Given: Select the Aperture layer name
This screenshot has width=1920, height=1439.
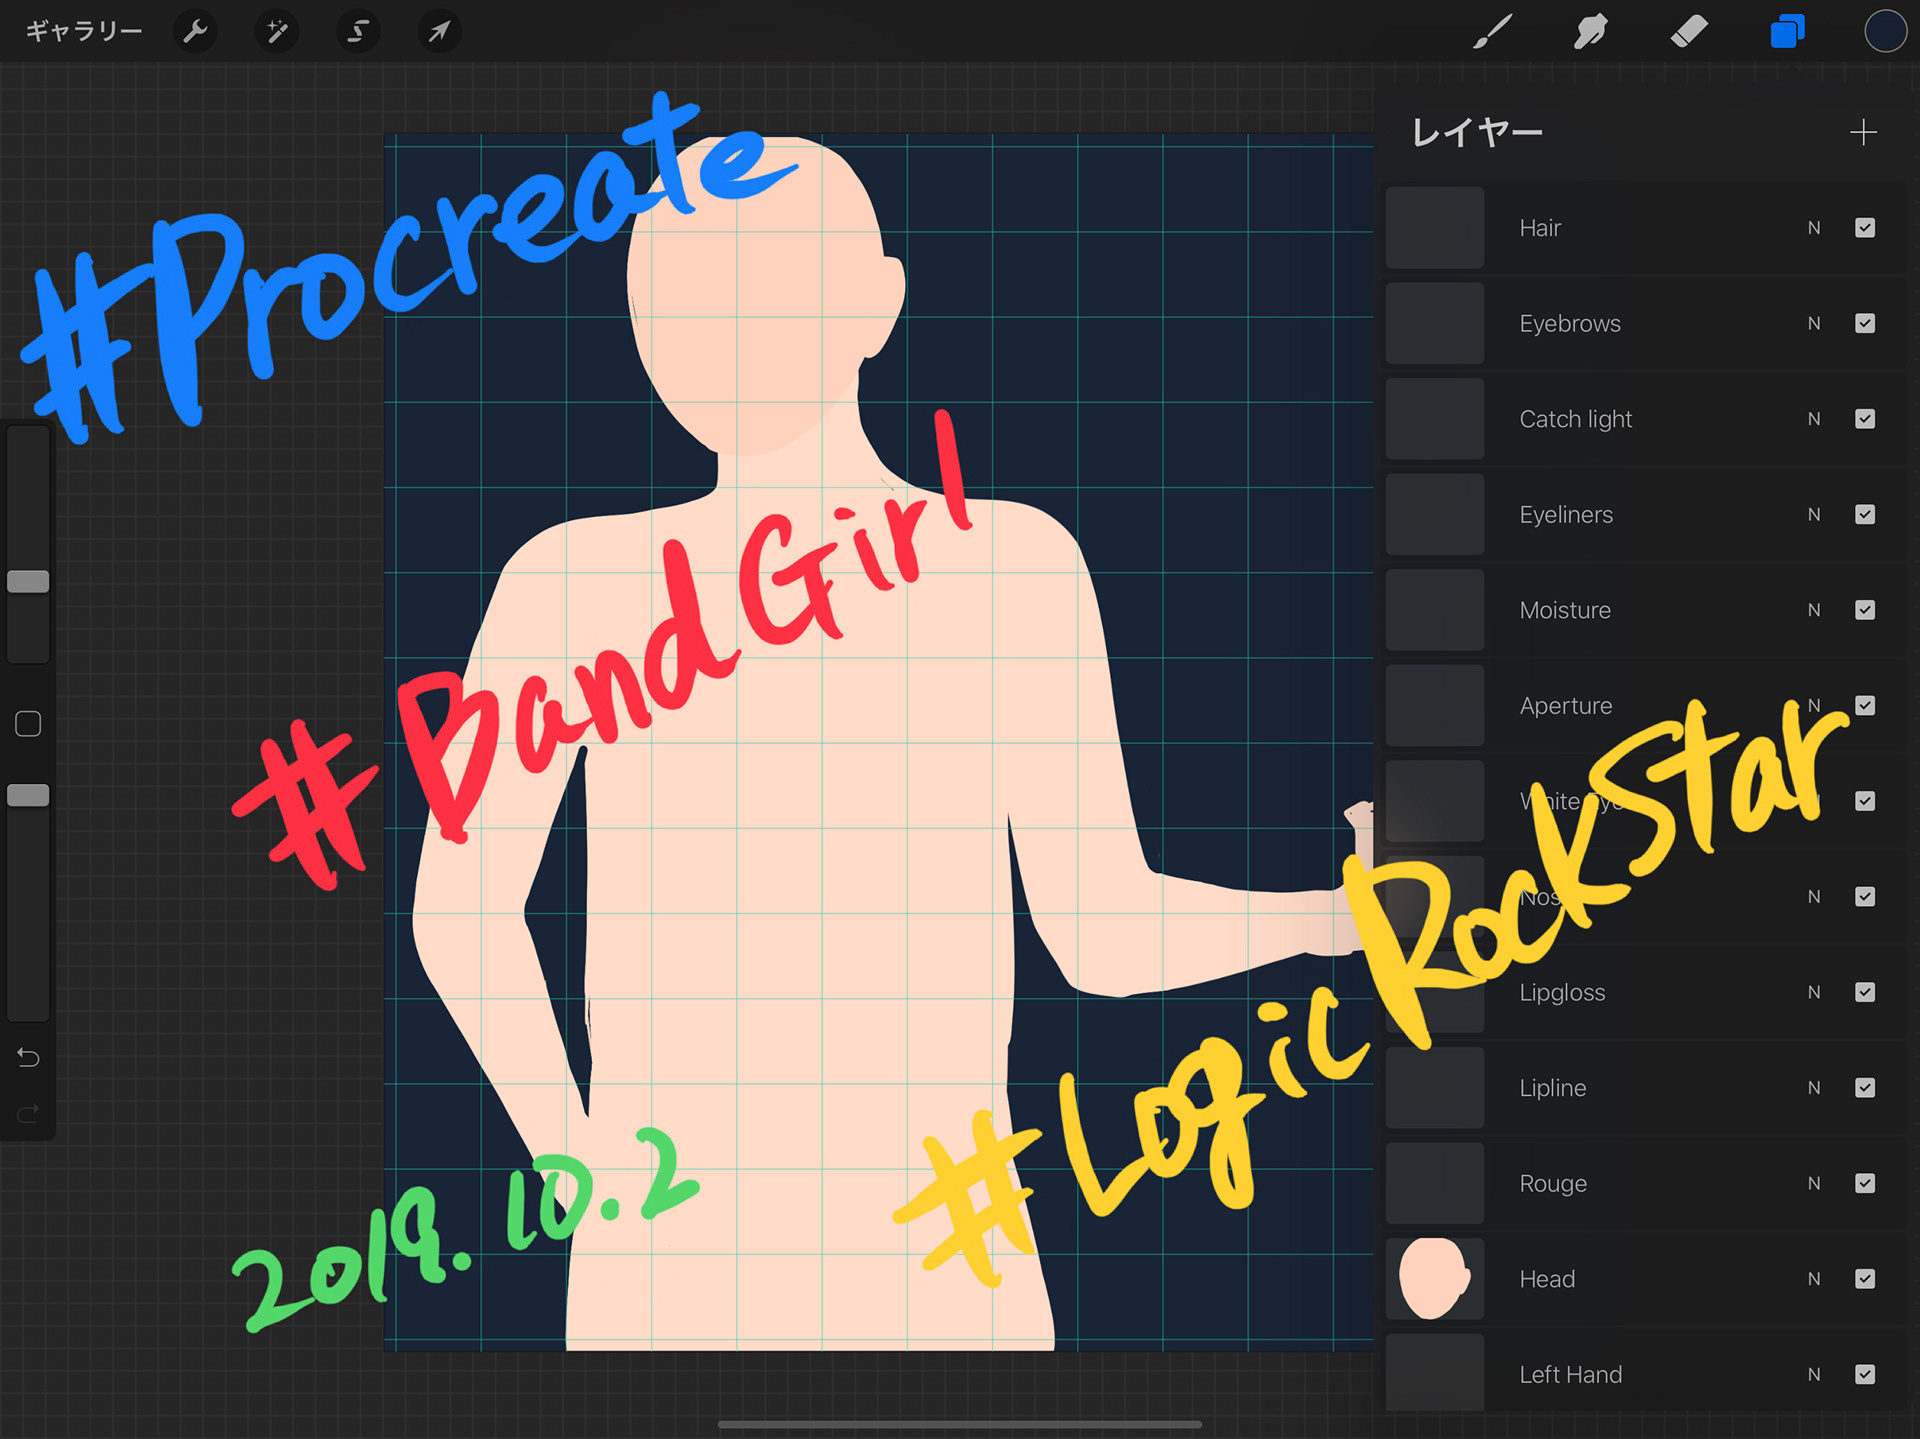Looking at the screenshot, I should tap(1566, 705).
